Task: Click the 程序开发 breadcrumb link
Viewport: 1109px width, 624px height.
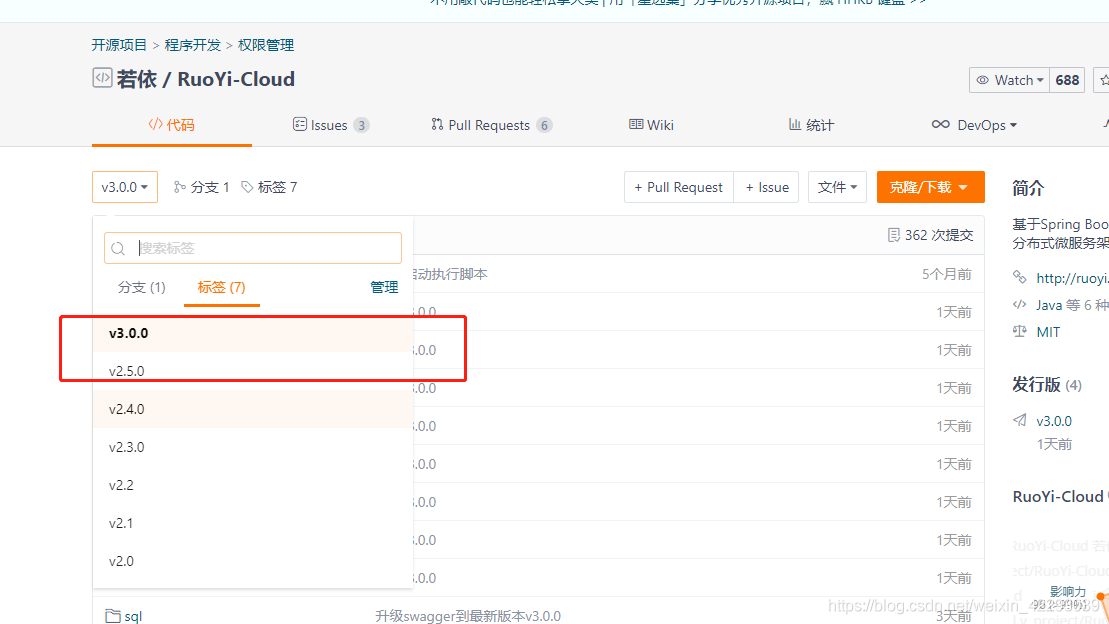Action: 192,45
